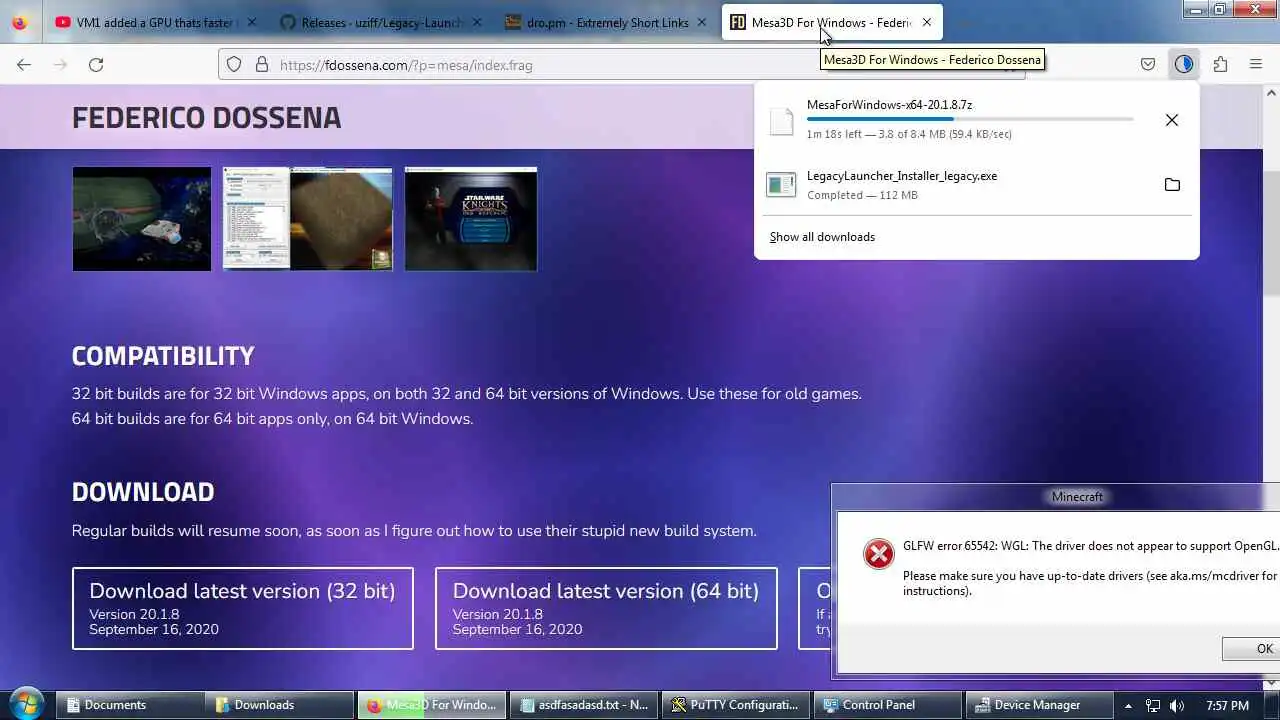Click the MesaForWindows download progress bar
1280x720 pixels.
(970, 119)
